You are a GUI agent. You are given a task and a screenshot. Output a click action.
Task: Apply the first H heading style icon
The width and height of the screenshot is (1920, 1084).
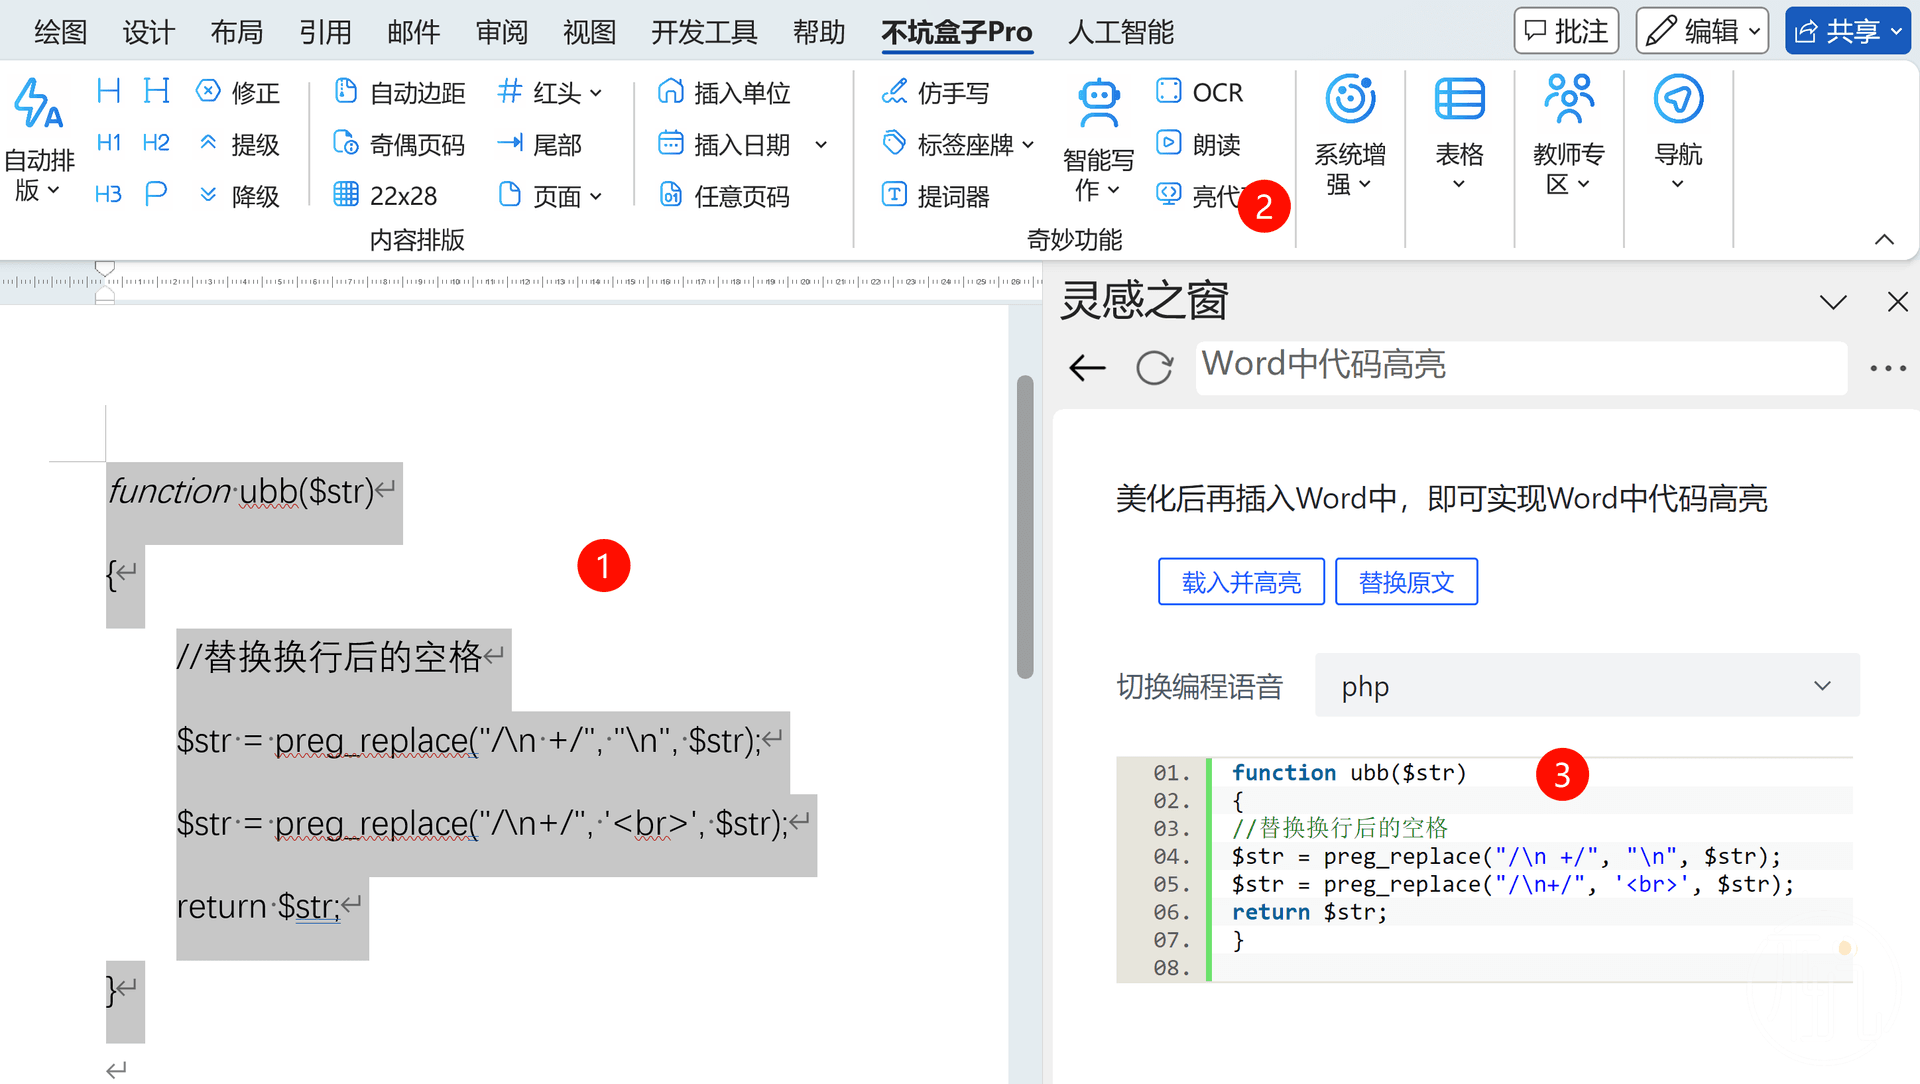coord(108,91)
